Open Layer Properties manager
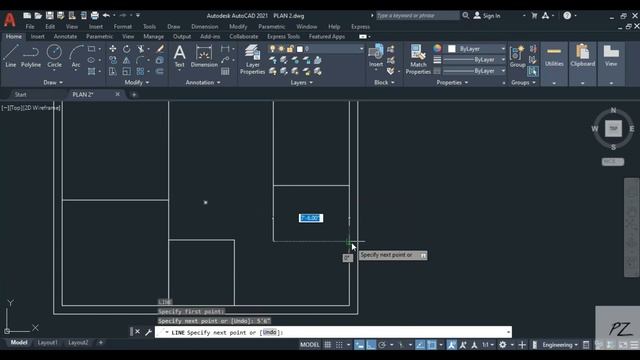The image size is (640, 360). pyautogui.click(x=252, y=60)
